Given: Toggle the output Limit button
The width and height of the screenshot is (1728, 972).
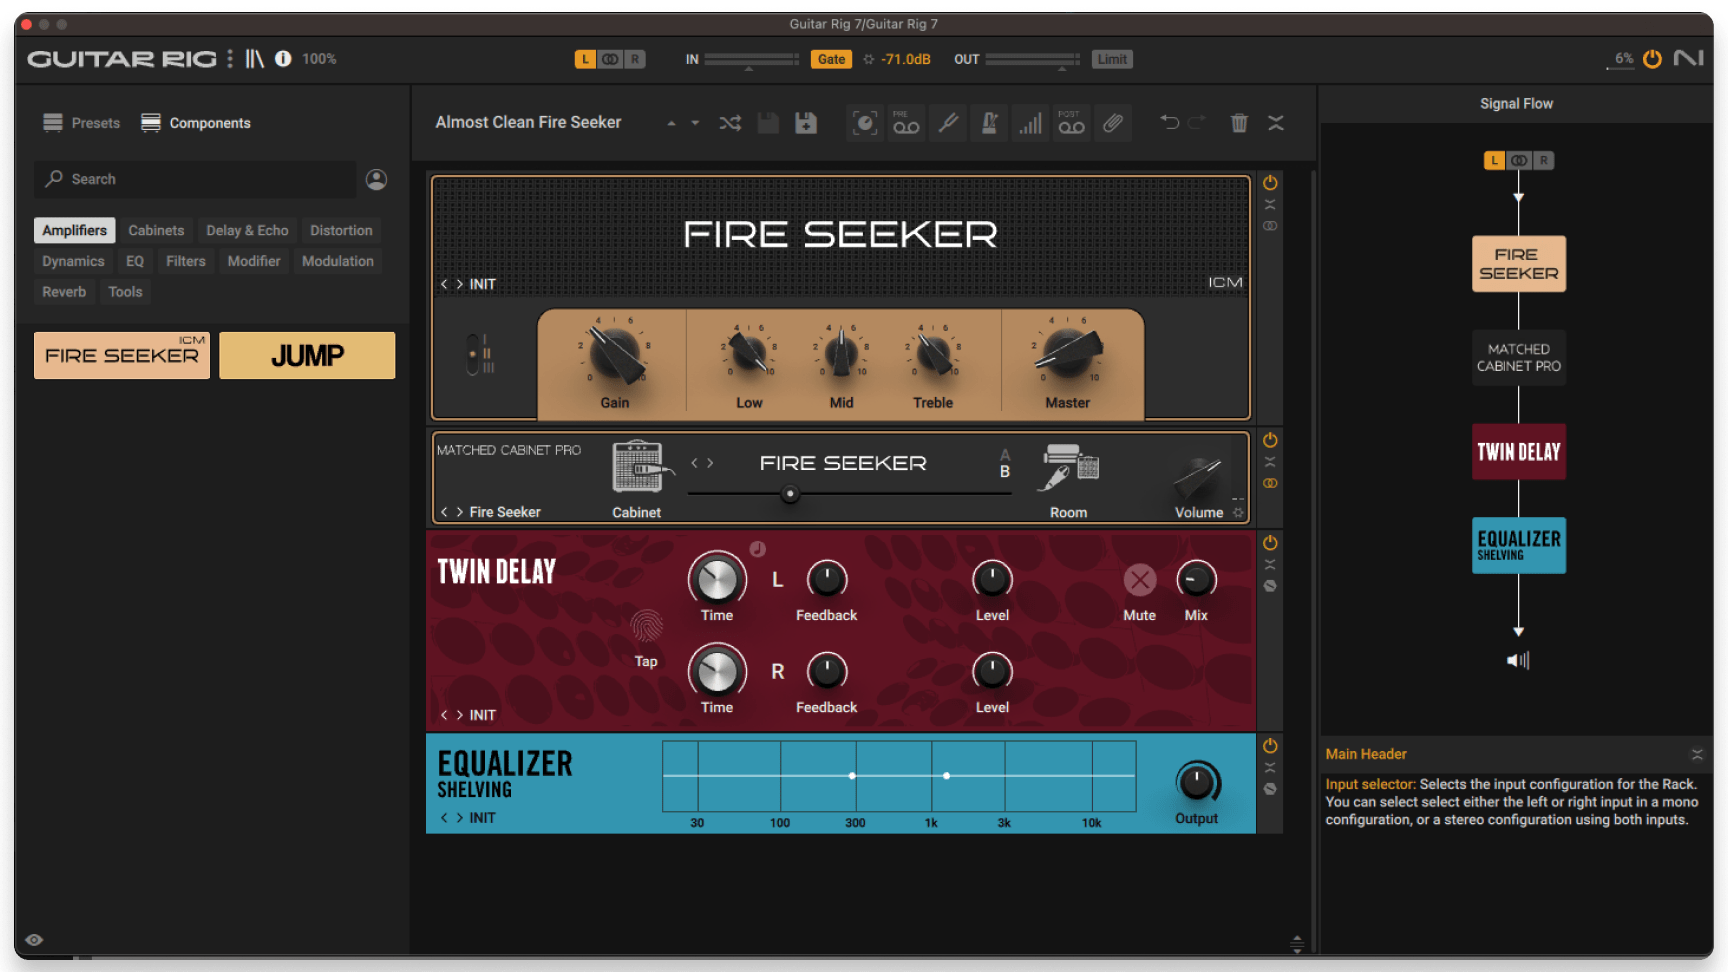Looking at the screenshot, I should point(1112,59).
